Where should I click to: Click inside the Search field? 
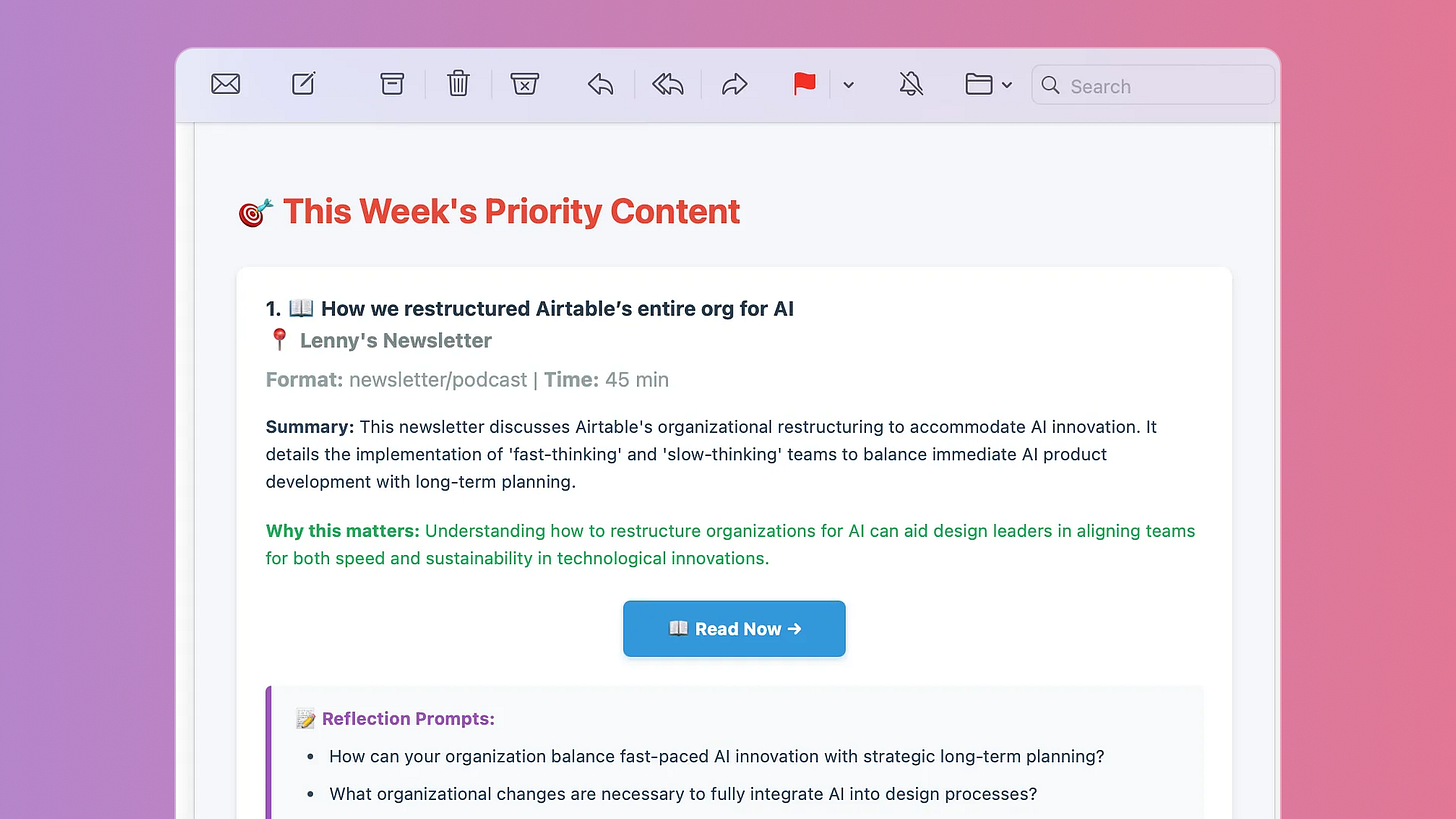[x=1150, y=86]
